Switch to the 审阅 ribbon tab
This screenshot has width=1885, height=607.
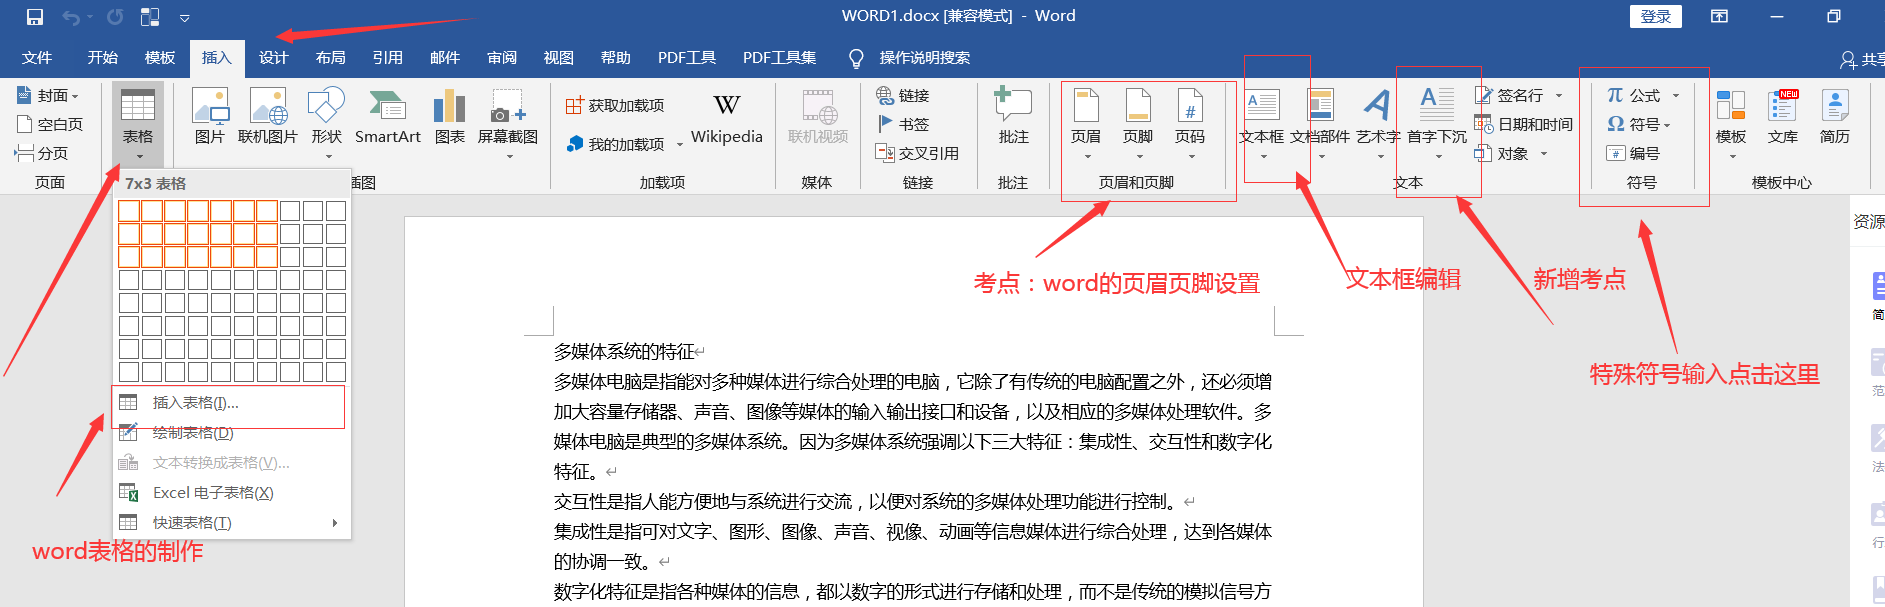(x=501, y=58)
